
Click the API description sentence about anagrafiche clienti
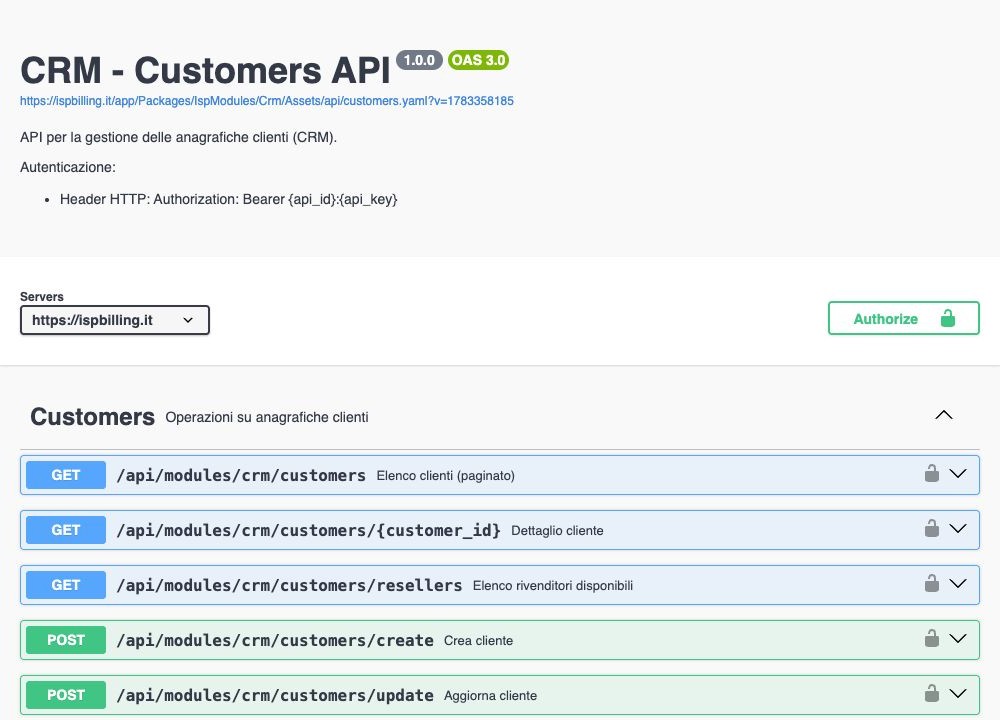point(179,137)
